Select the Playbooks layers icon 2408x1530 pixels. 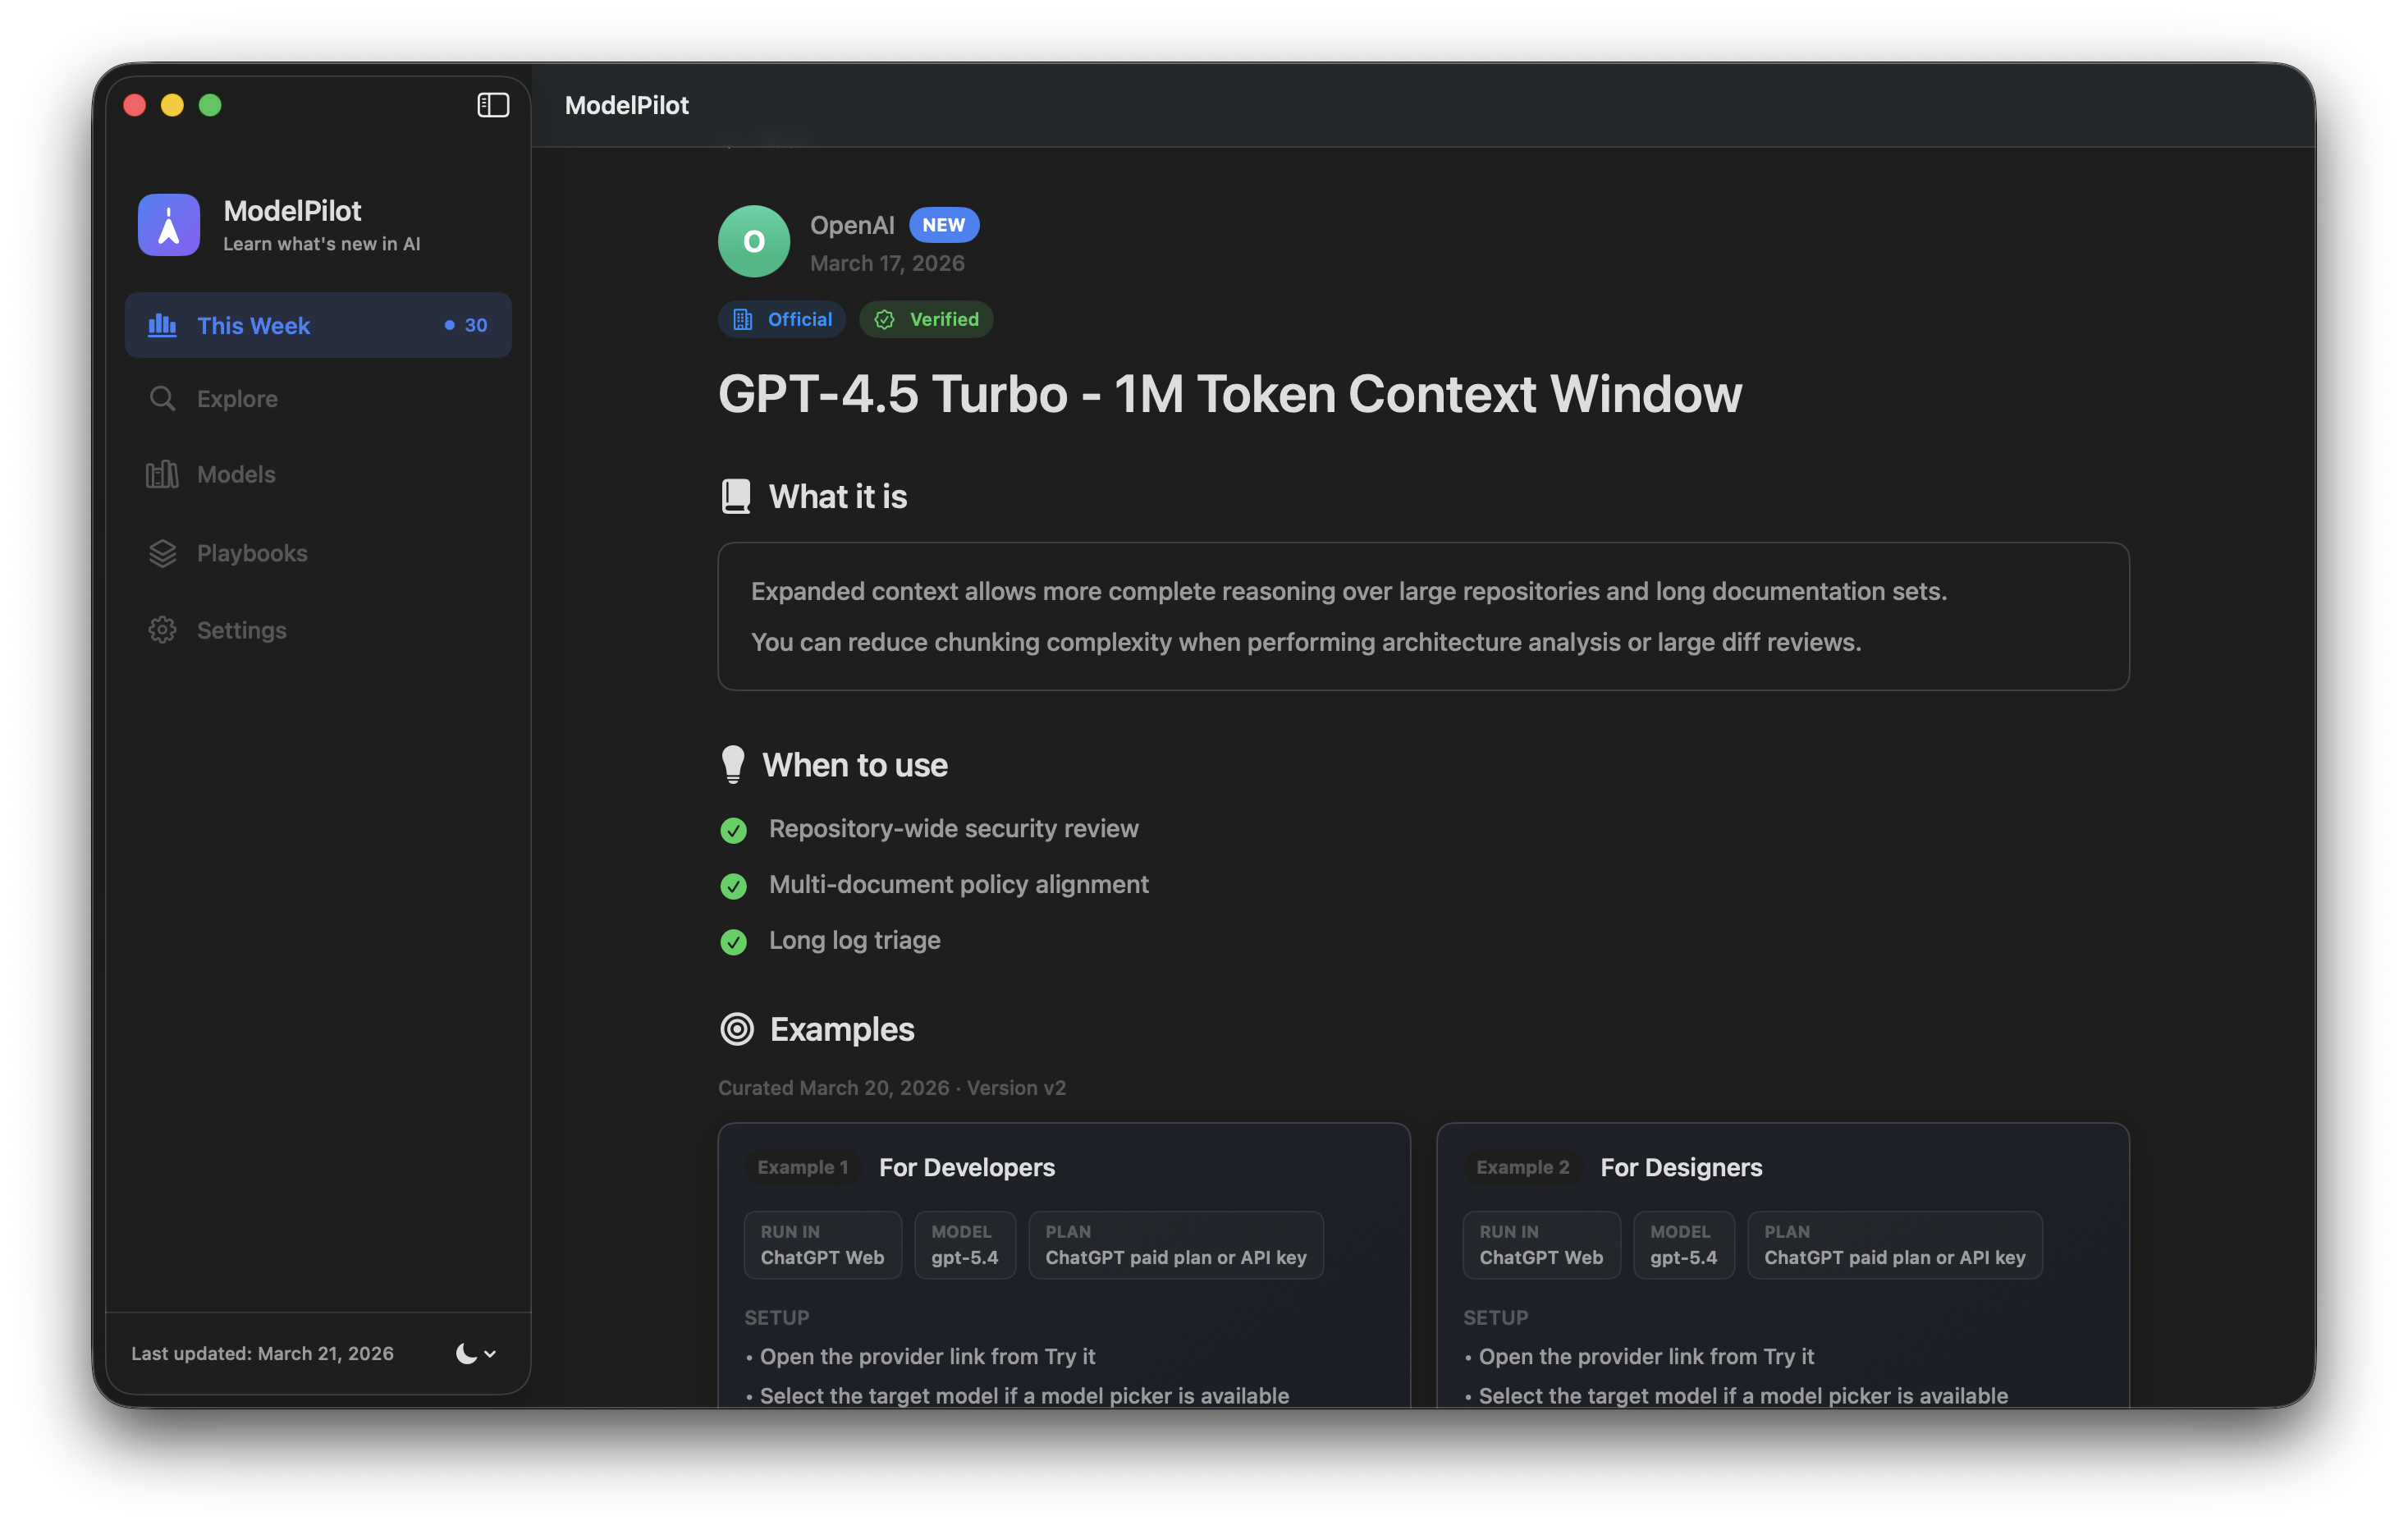(162, 552)
